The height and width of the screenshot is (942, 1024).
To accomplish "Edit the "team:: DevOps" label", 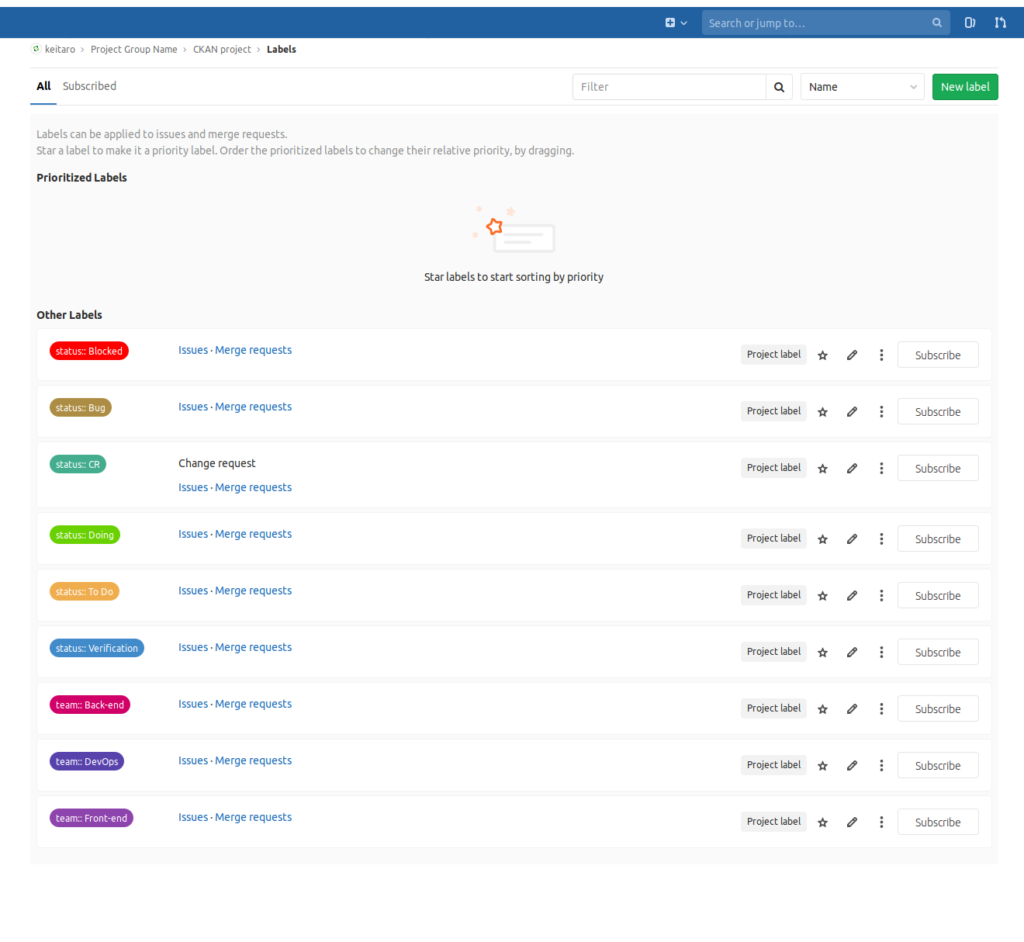I will (x=851, y=765).
